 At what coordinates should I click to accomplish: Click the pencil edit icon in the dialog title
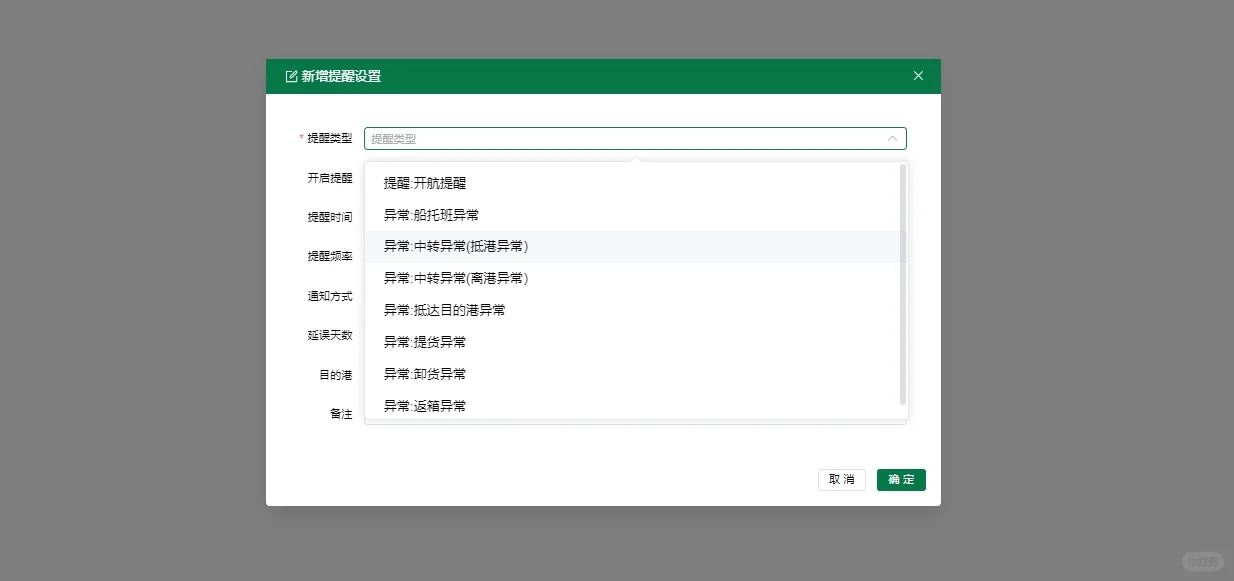coord(291,75)
